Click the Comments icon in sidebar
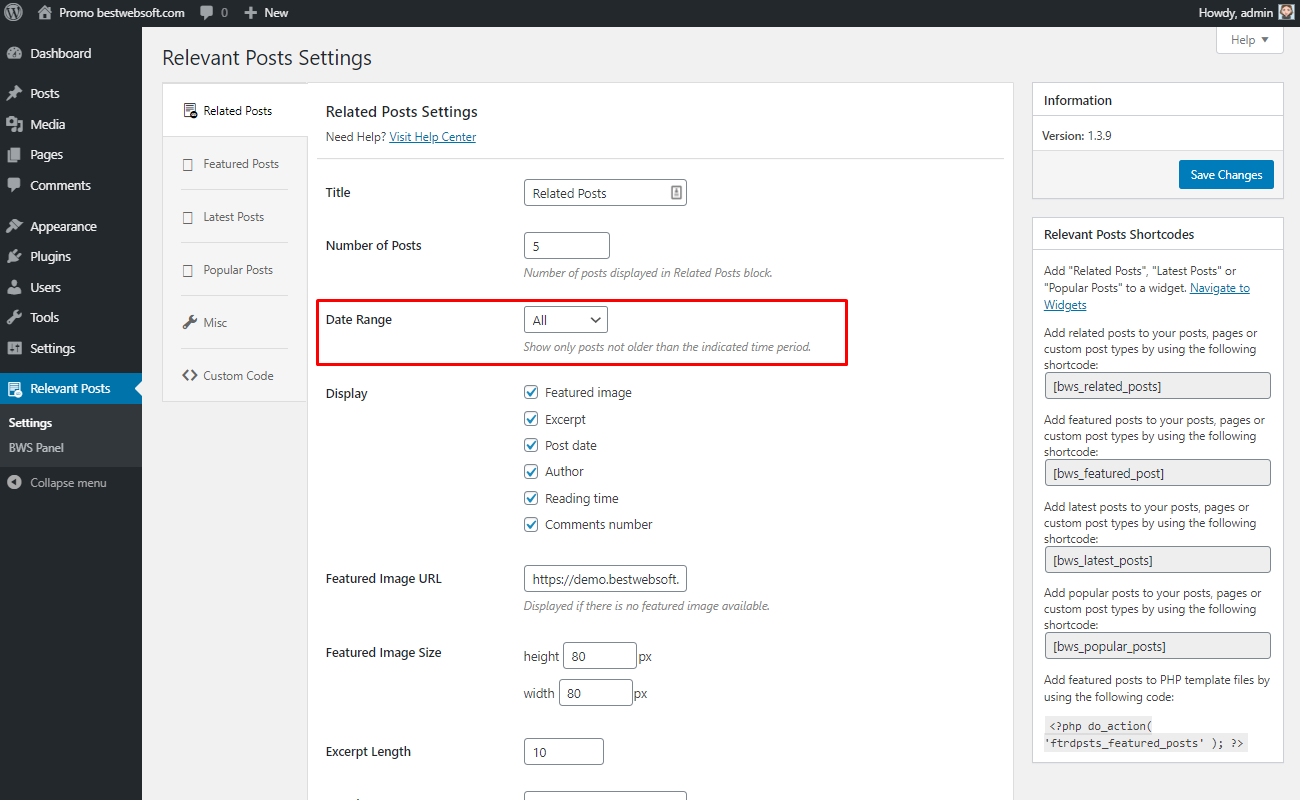Screen dimensions: 1300x800 coord(14,185)
